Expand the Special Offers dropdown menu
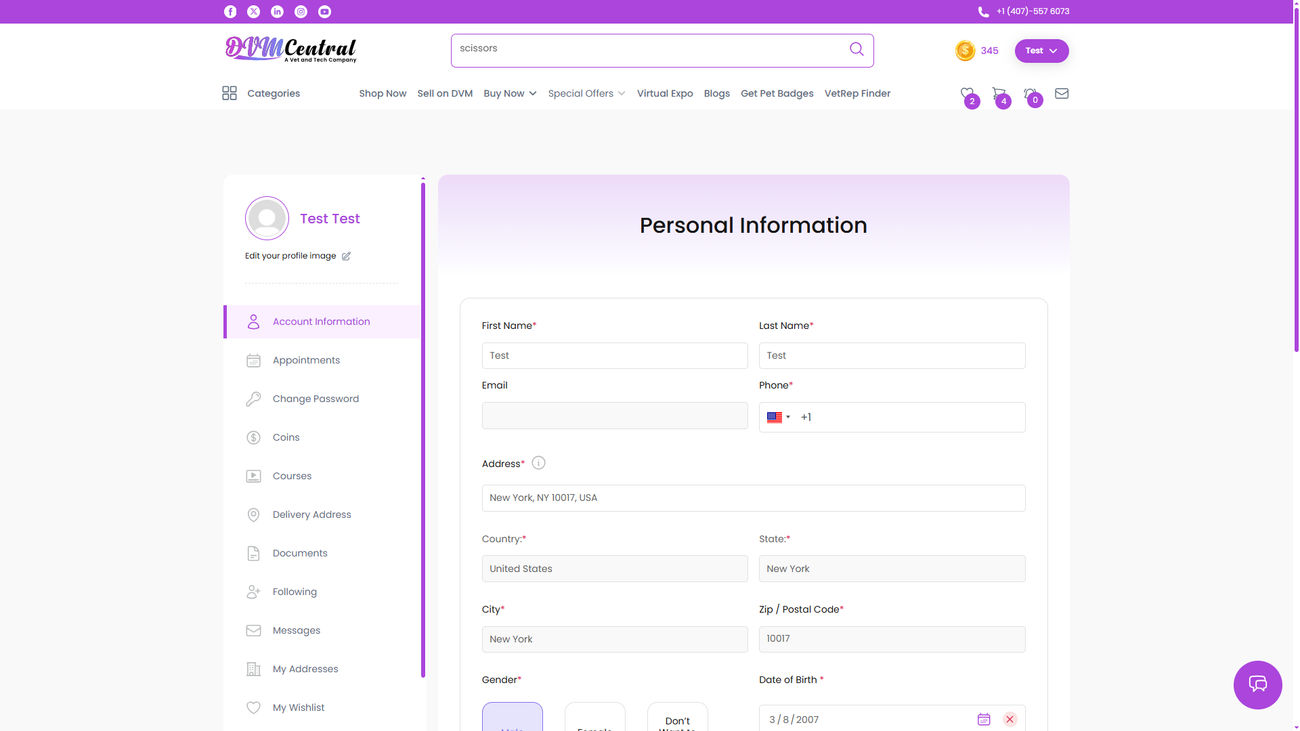The width and height of the screenshot is (1300, 731). coord(586,94)
